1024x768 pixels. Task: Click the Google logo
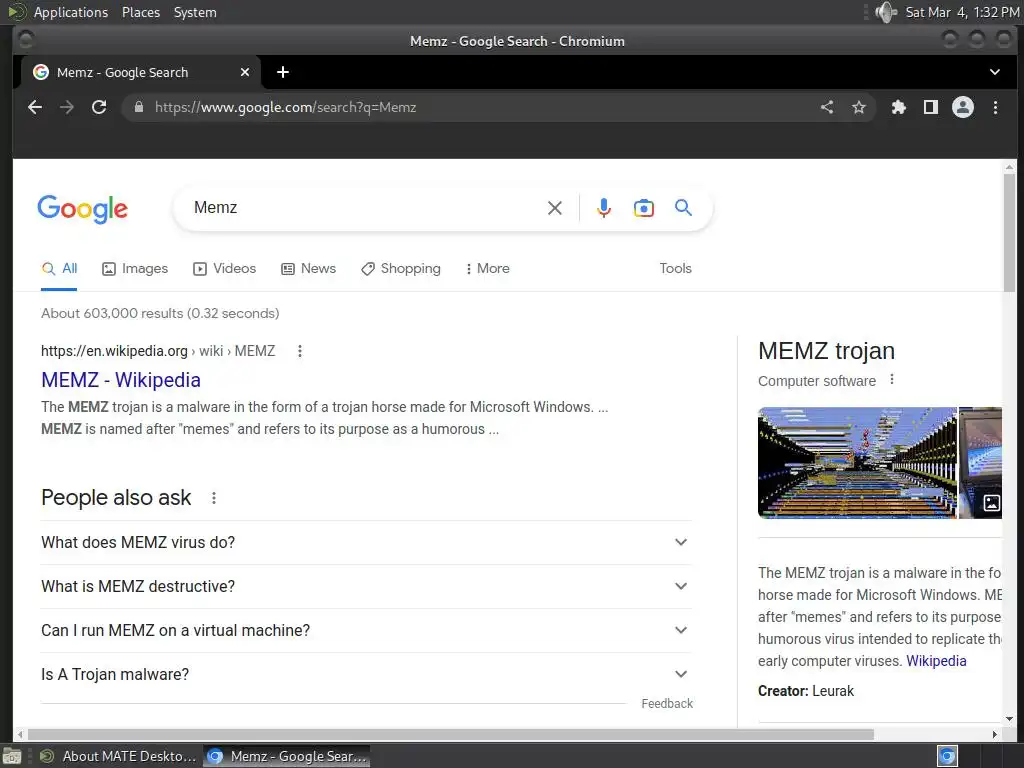82,209
